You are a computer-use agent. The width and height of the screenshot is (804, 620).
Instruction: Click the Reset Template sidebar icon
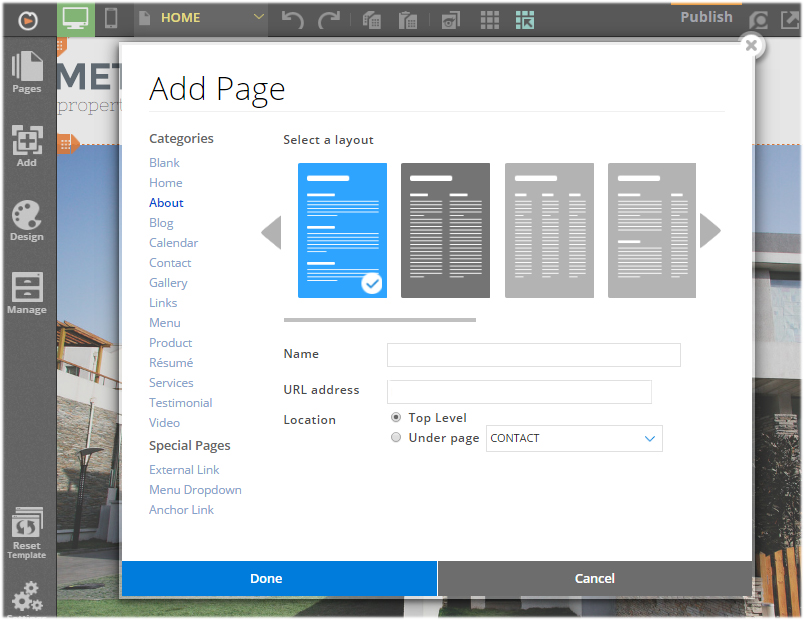26,528
